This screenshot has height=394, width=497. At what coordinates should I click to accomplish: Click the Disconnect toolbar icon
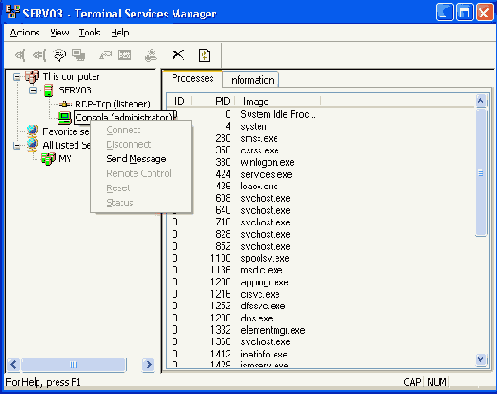pyautogui.click(x=39, y=55)
